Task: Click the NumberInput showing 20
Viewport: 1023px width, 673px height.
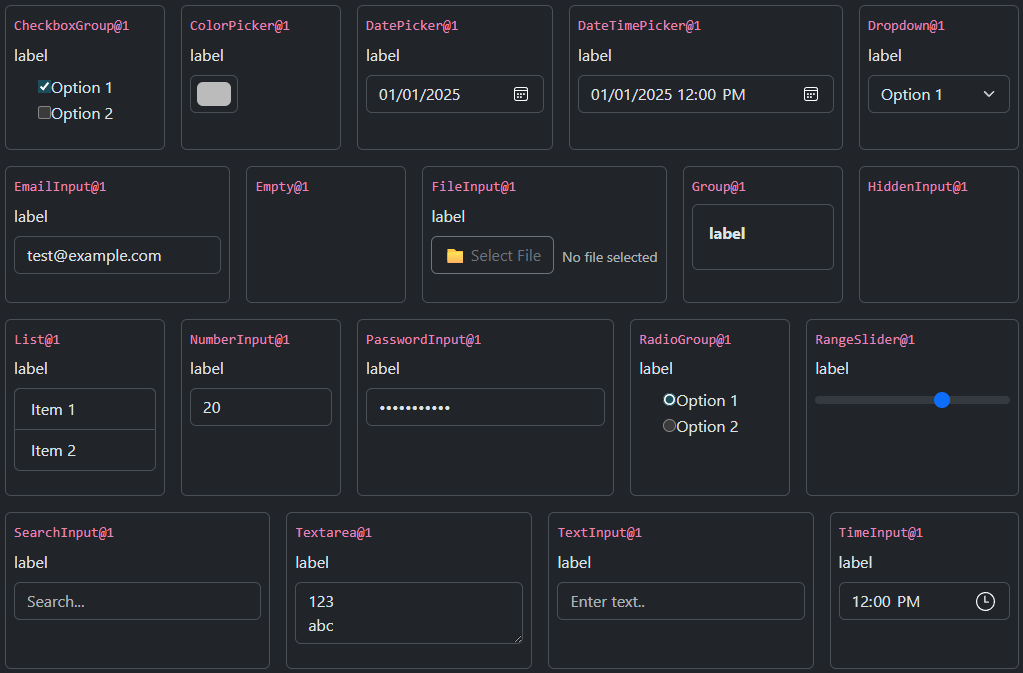Action: 260,407
